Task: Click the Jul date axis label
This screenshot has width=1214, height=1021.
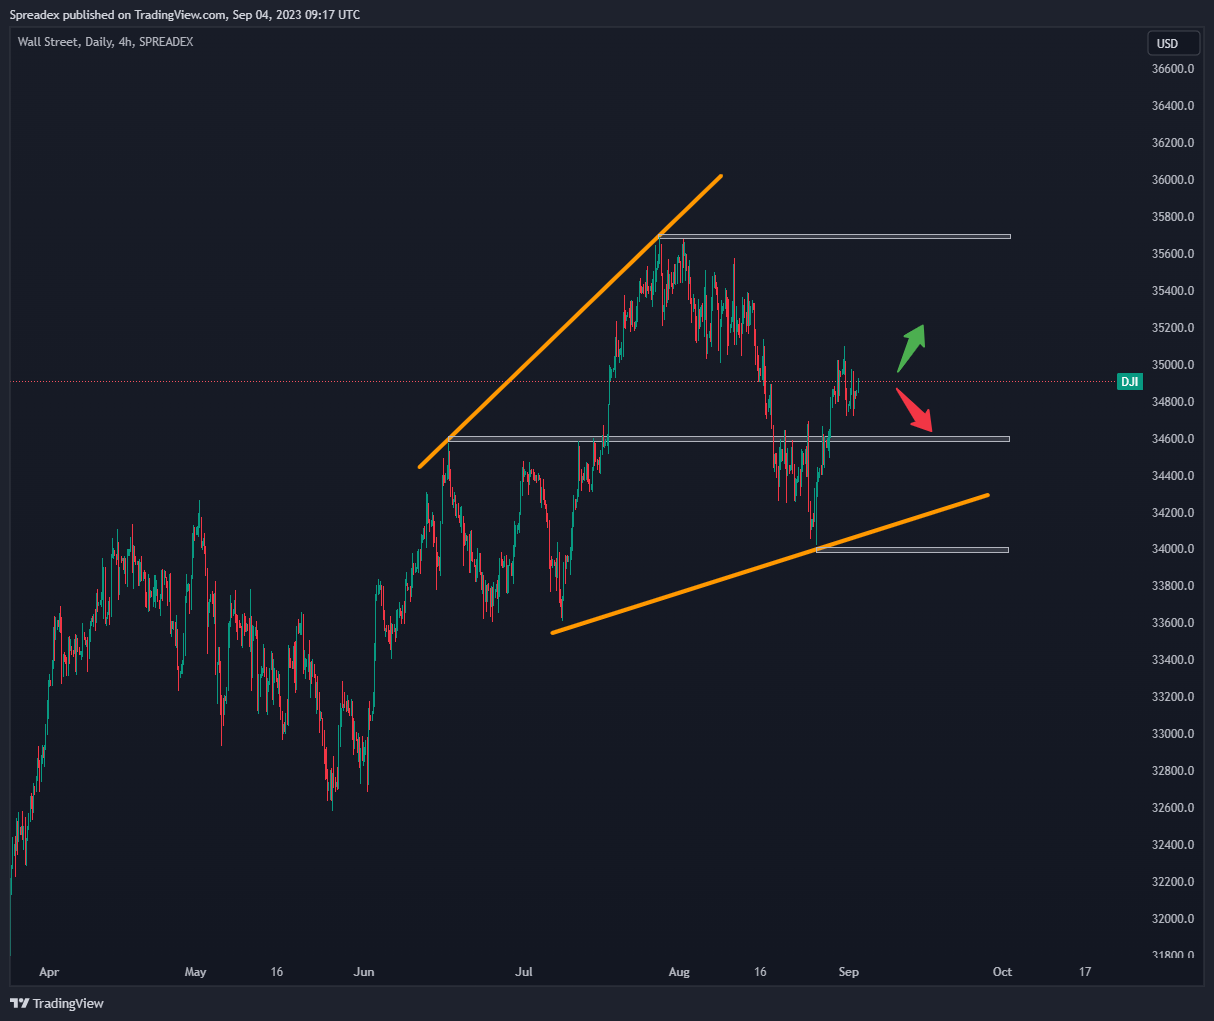Action: click(523, 972)
